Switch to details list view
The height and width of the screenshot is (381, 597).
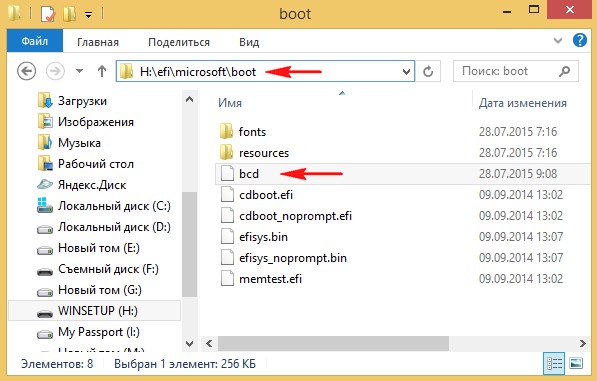[x=554, y=363]
